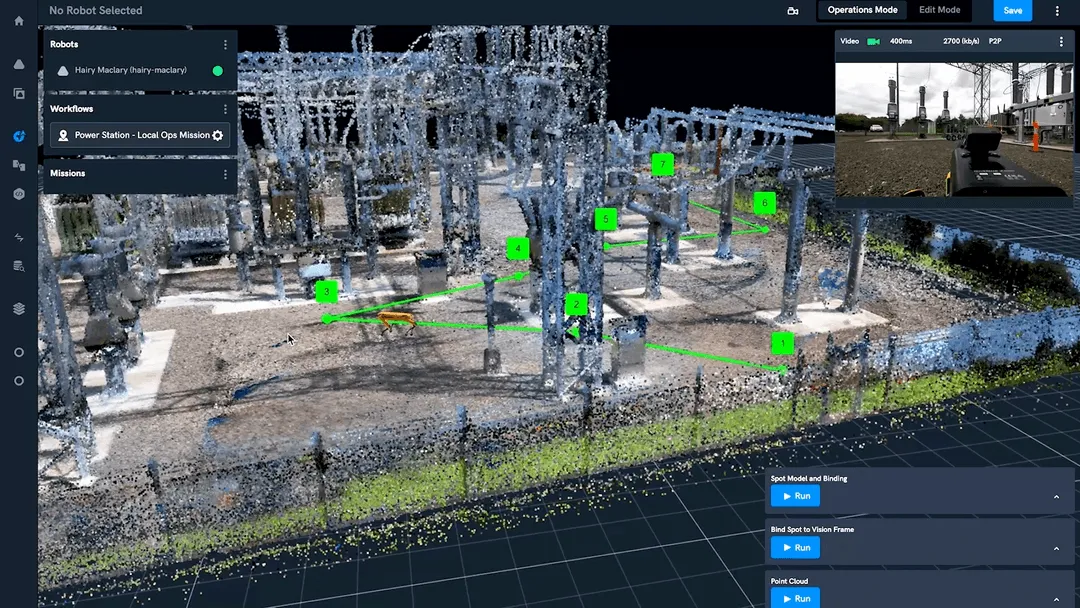Select the lightning actions icon in sidebar

(18, 237)
